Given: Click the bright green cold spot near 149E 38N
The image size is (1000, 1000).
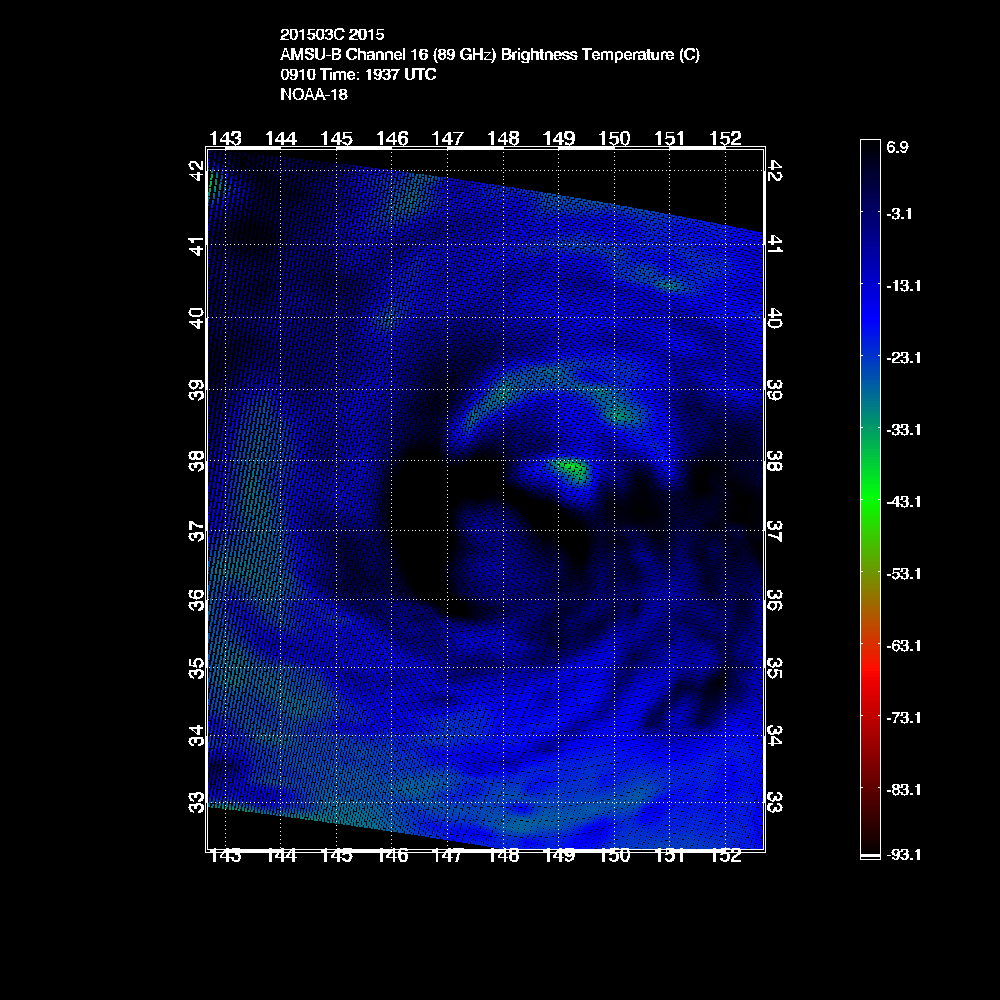Looking at the screenshot, I should tap(571, 469).
